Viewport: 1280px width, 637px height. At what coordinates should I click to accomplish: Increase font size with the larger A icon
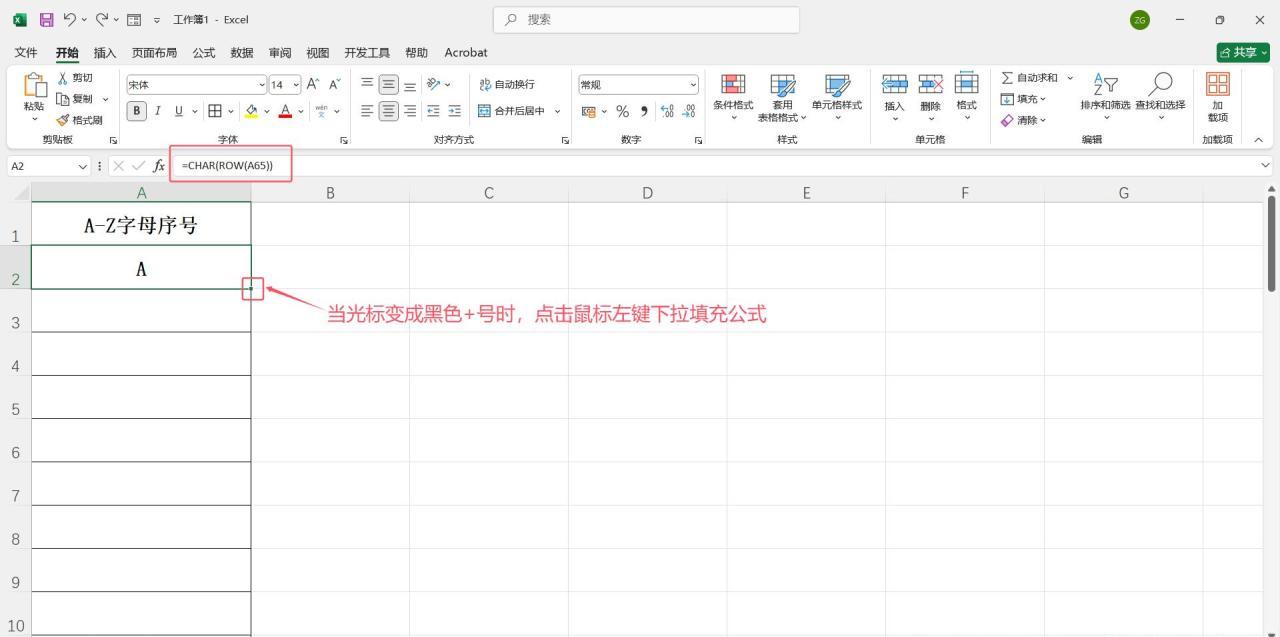click(313, 84)
